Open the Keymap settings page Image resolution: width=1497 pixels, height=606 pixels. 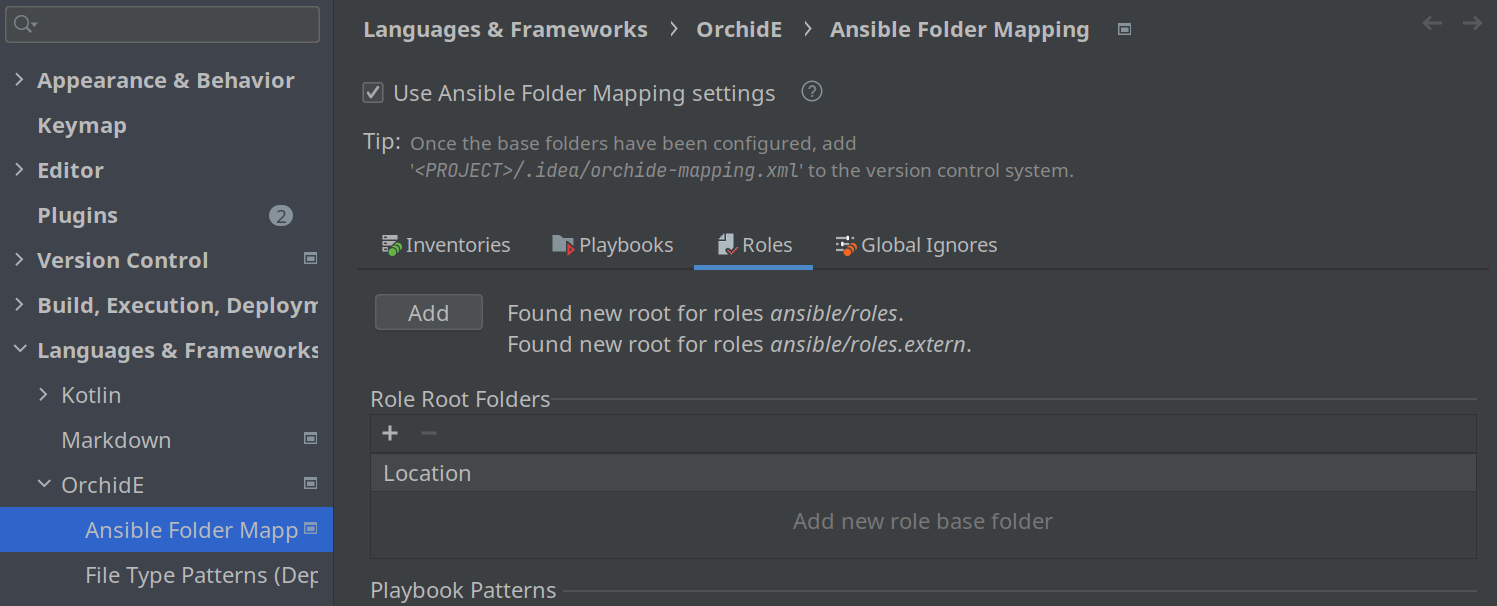coord(82,126)
